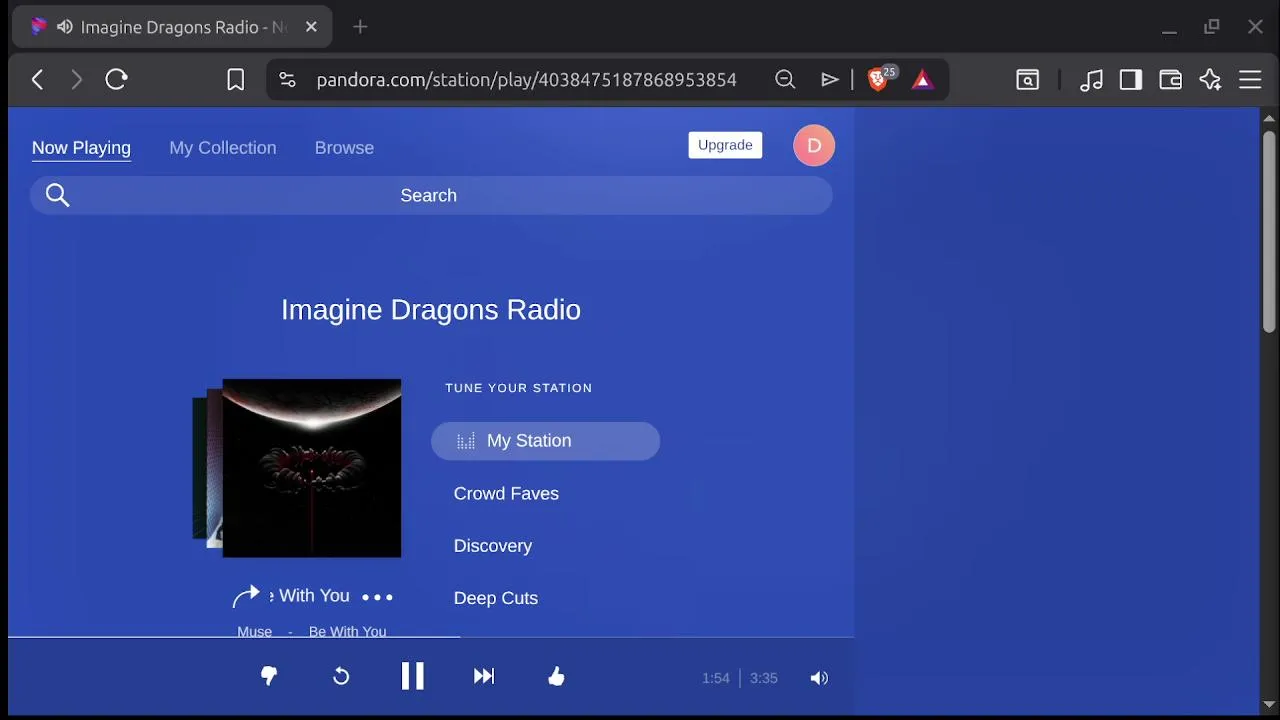Bookmark this page
Screen dimensions: 1280x720
coord(235,80)
